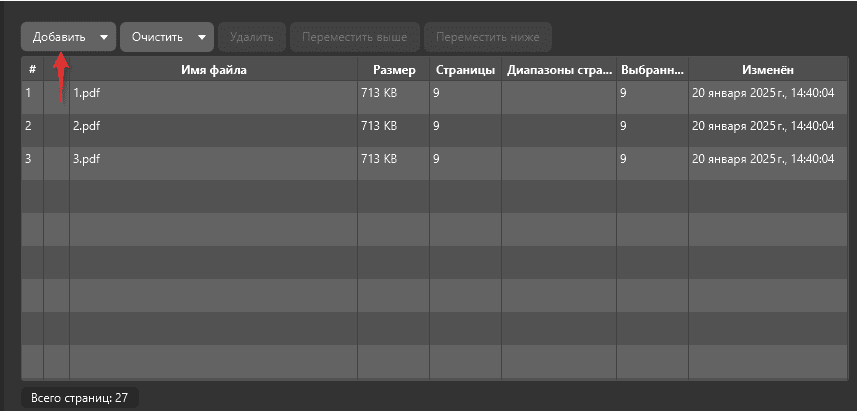Click the Выбранн... column header
Image resolution: width=857 pixels, height=411 pixels.
coord(652,69)
